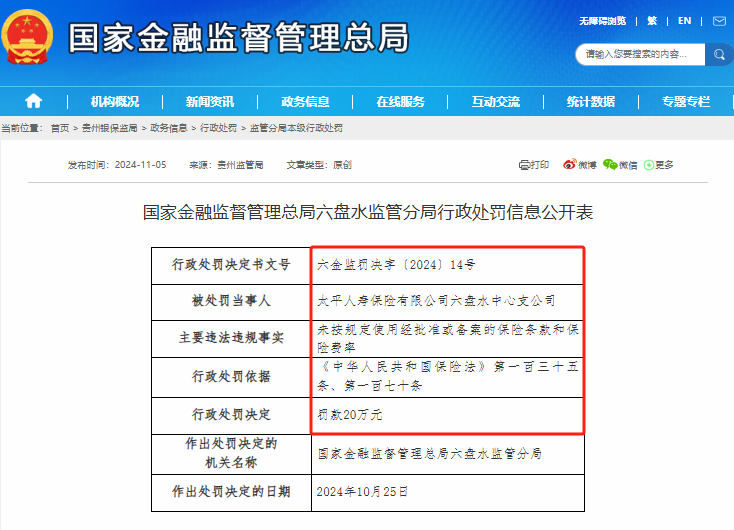Screen dimensions: 734x530
Task: Click the page heading 行政处罚信息公开表
Action: click(x=368, y=213)
